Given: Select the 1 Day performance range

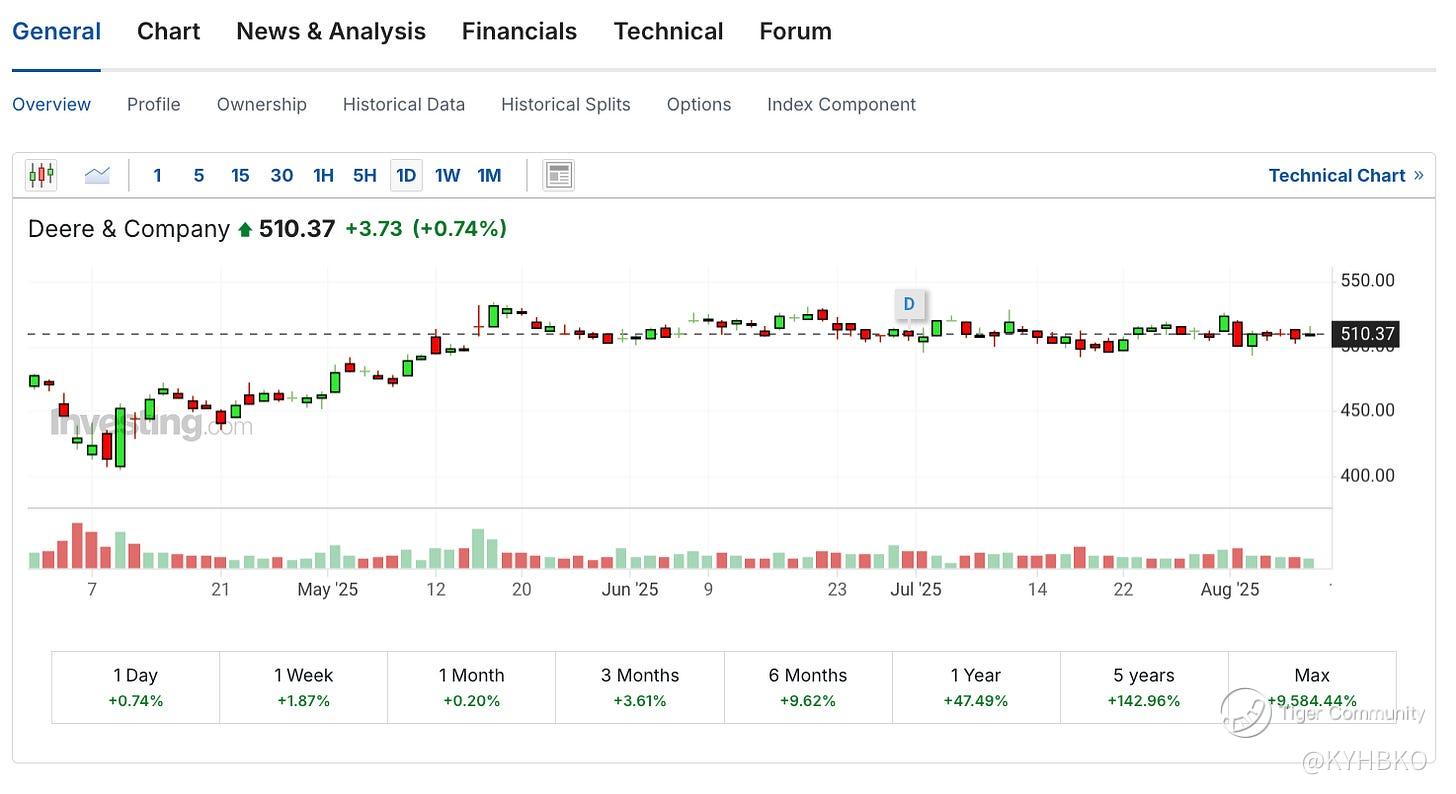Looking at the screenshot, I should point(136,687).
